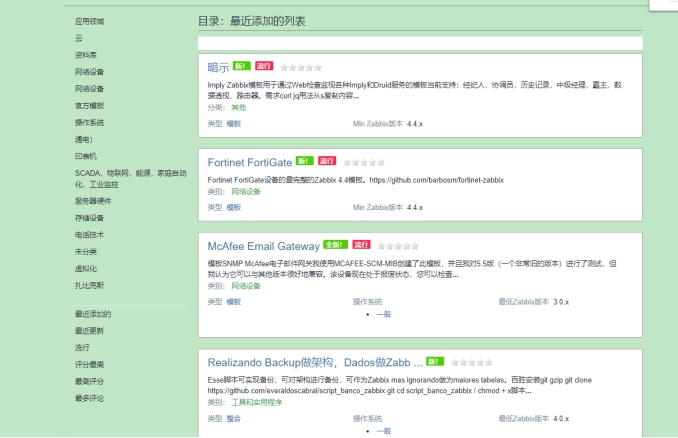Viewport: 678px width, 438px height.
Task: Click the 其他 category link under 暗示
Action: 239,108
